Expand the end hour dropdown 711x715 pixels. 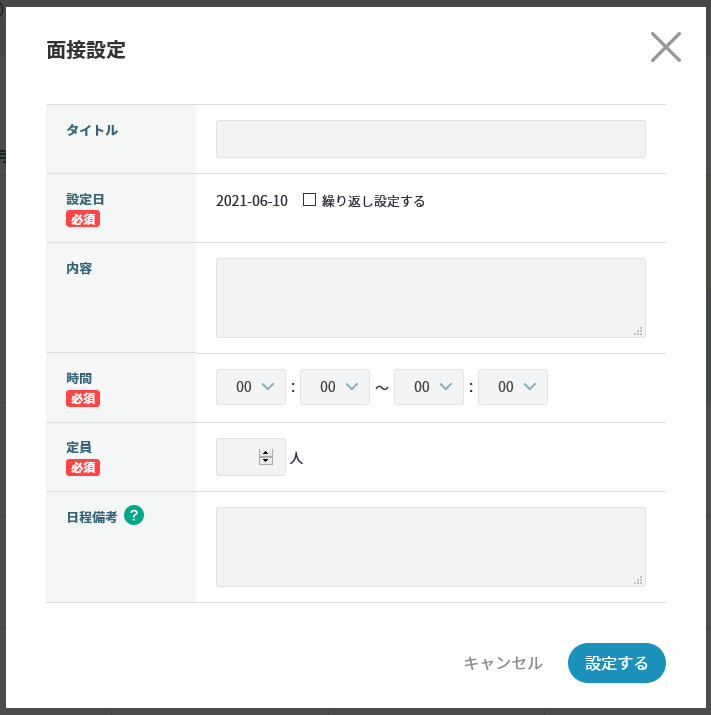(428, 387)
